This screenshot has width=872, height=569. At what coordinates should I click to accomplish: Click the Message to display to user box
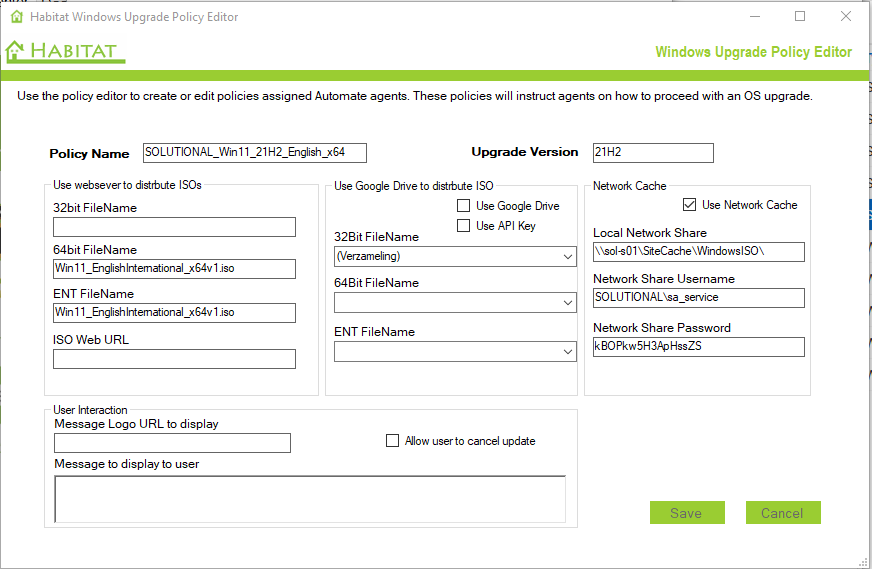[x=310, y=499]
